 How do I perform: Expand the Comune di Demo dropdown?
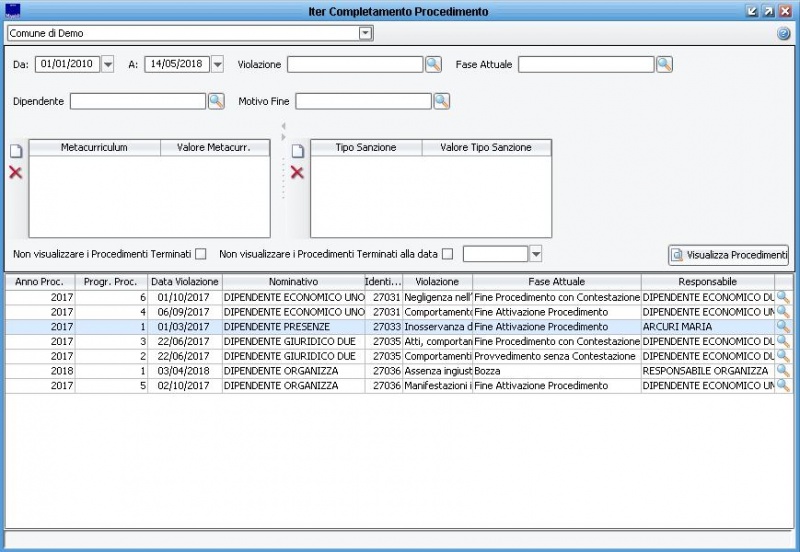point(365,33)
